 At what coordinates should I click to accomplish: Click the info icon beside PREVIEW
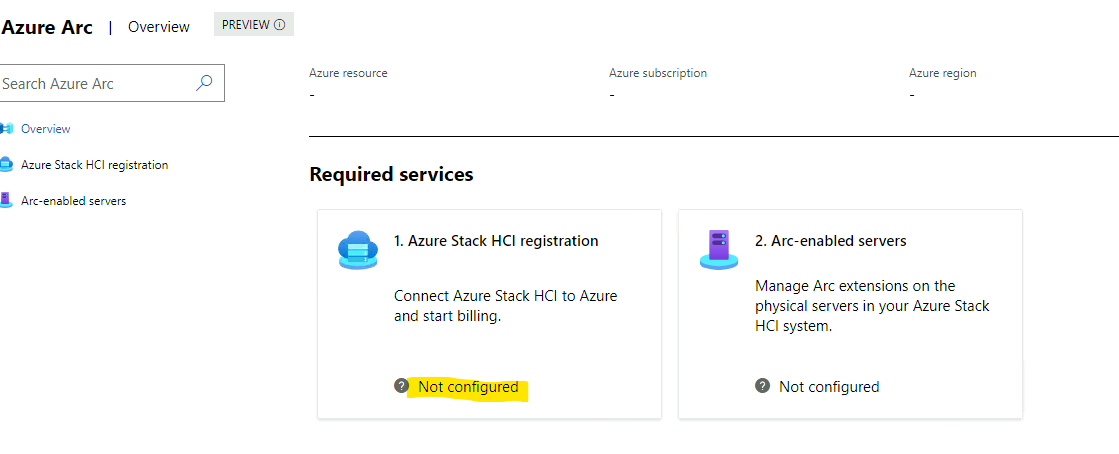click(280, 24)
